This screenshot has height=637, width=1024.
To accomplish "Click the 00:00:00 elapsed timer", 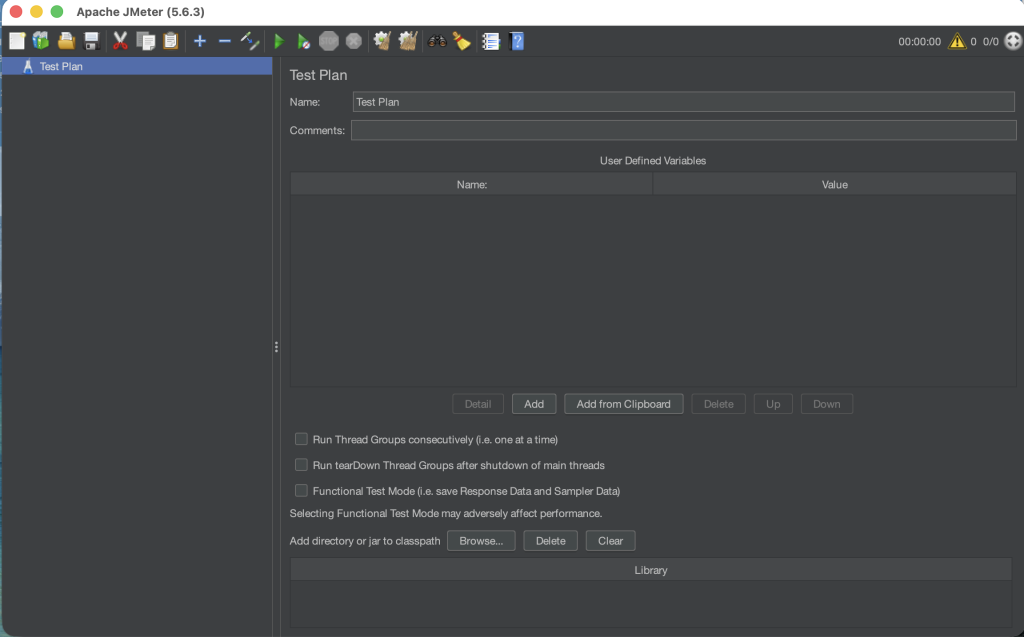I will 920,41.
